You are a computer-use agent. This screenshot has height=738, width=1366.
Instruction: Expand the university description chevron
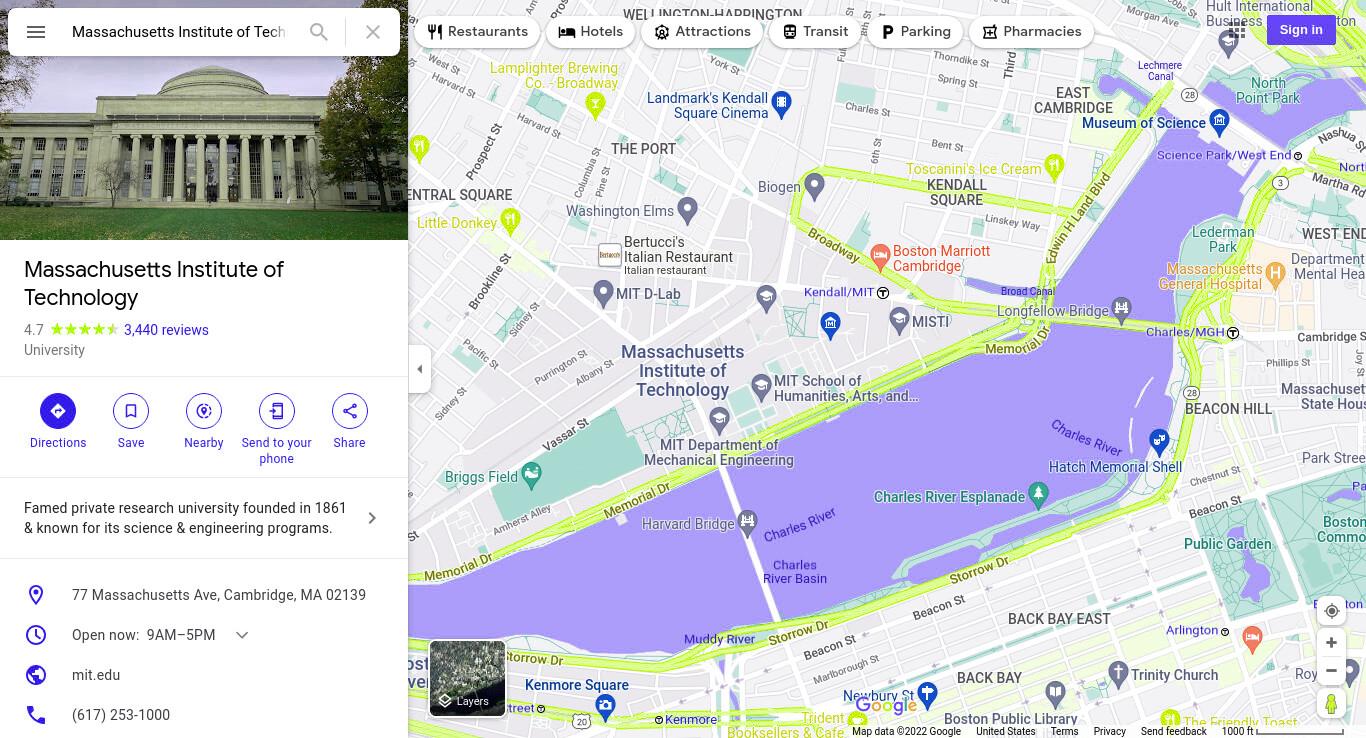[x=372, y=518]
